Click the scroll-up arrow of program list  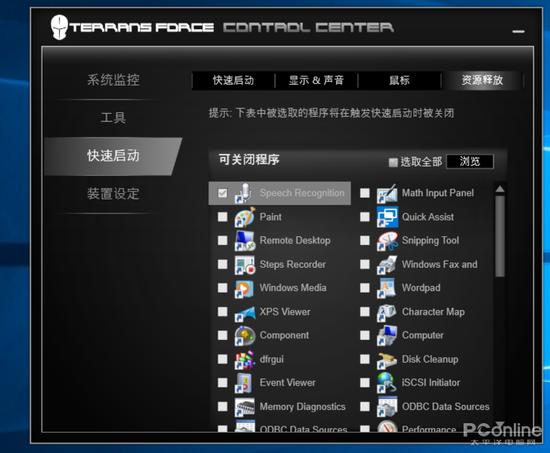(500, 189)
